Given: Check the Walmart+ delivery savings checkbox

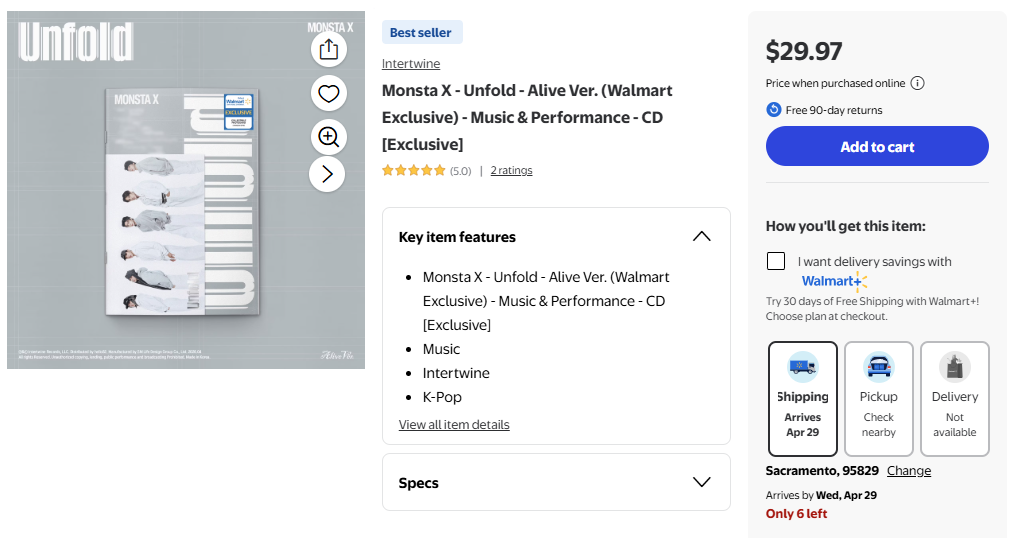Looking at the screenshot, I should (776, 261).
